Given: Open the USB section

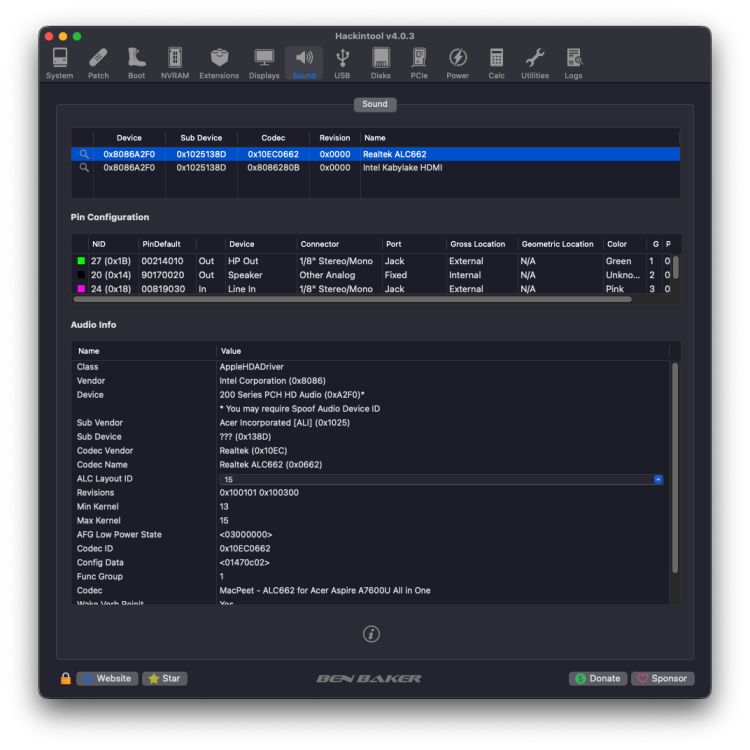Looking at the screenshot, I should coord(342,63).
